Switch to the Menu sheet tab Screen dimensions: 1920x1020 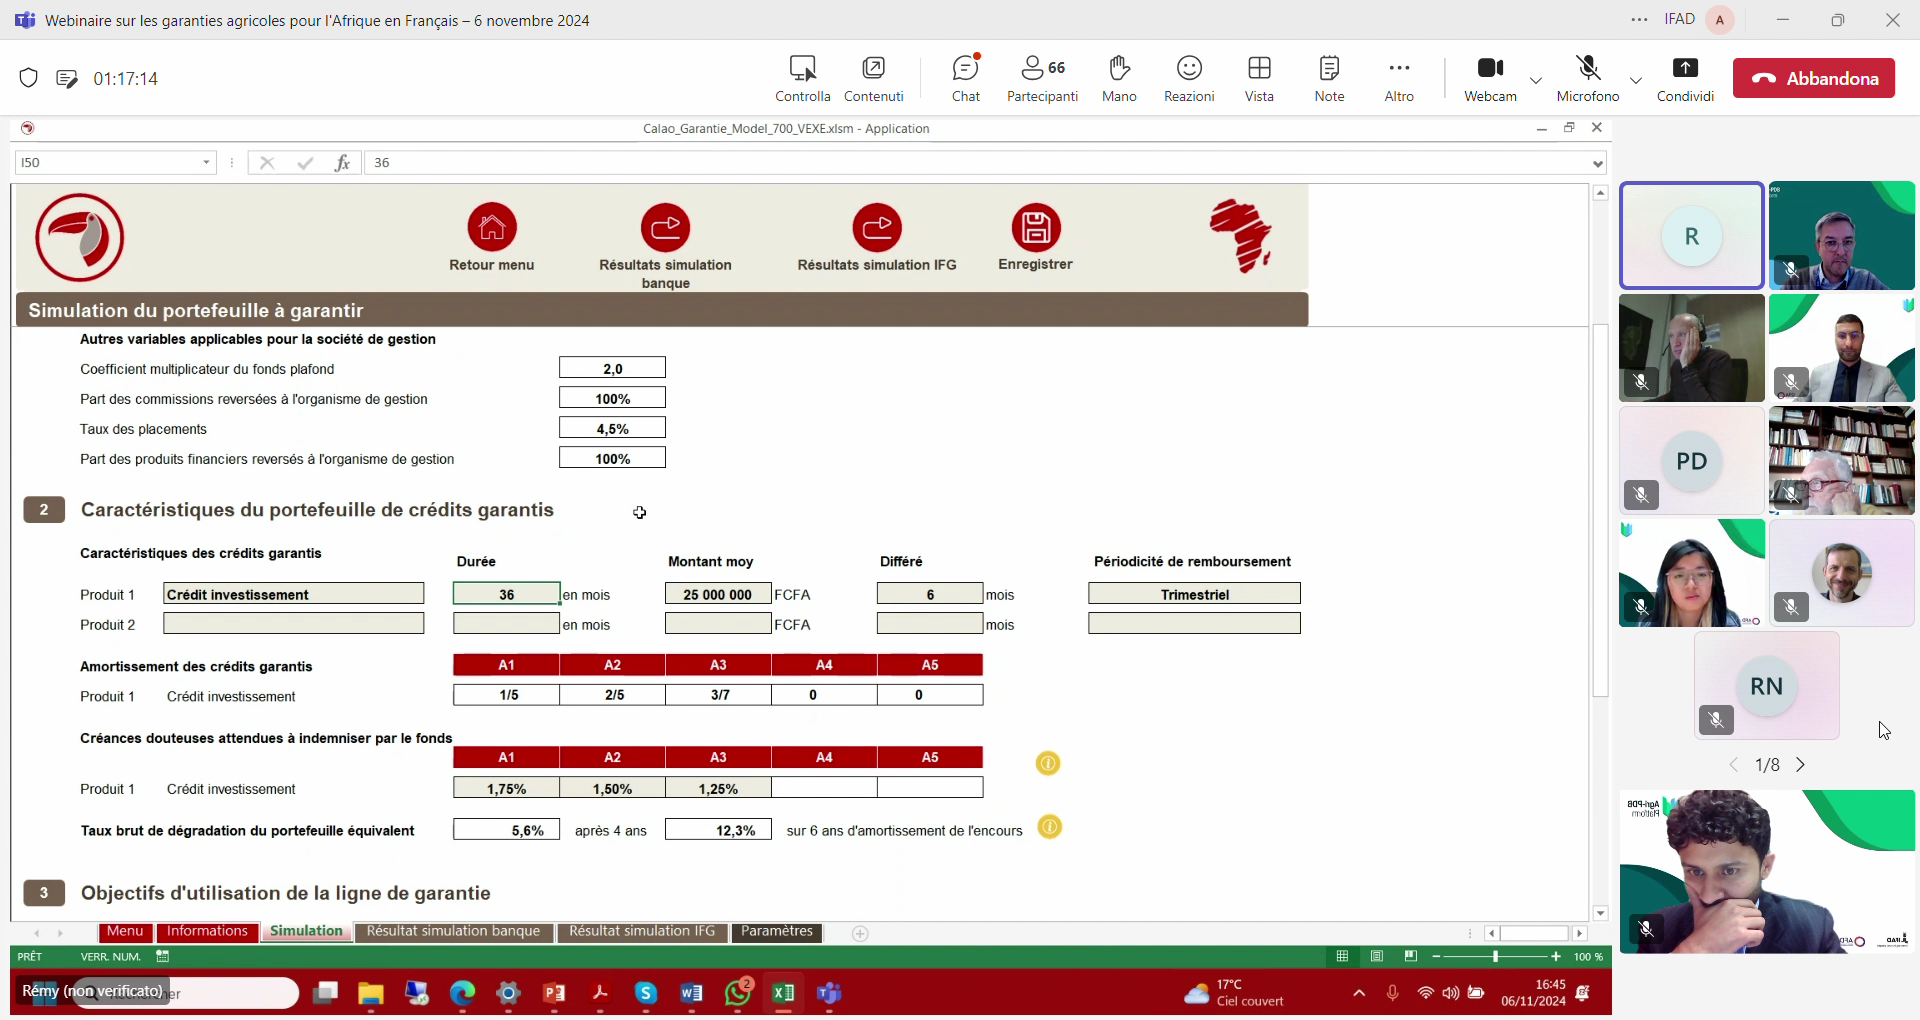(125, 932)
